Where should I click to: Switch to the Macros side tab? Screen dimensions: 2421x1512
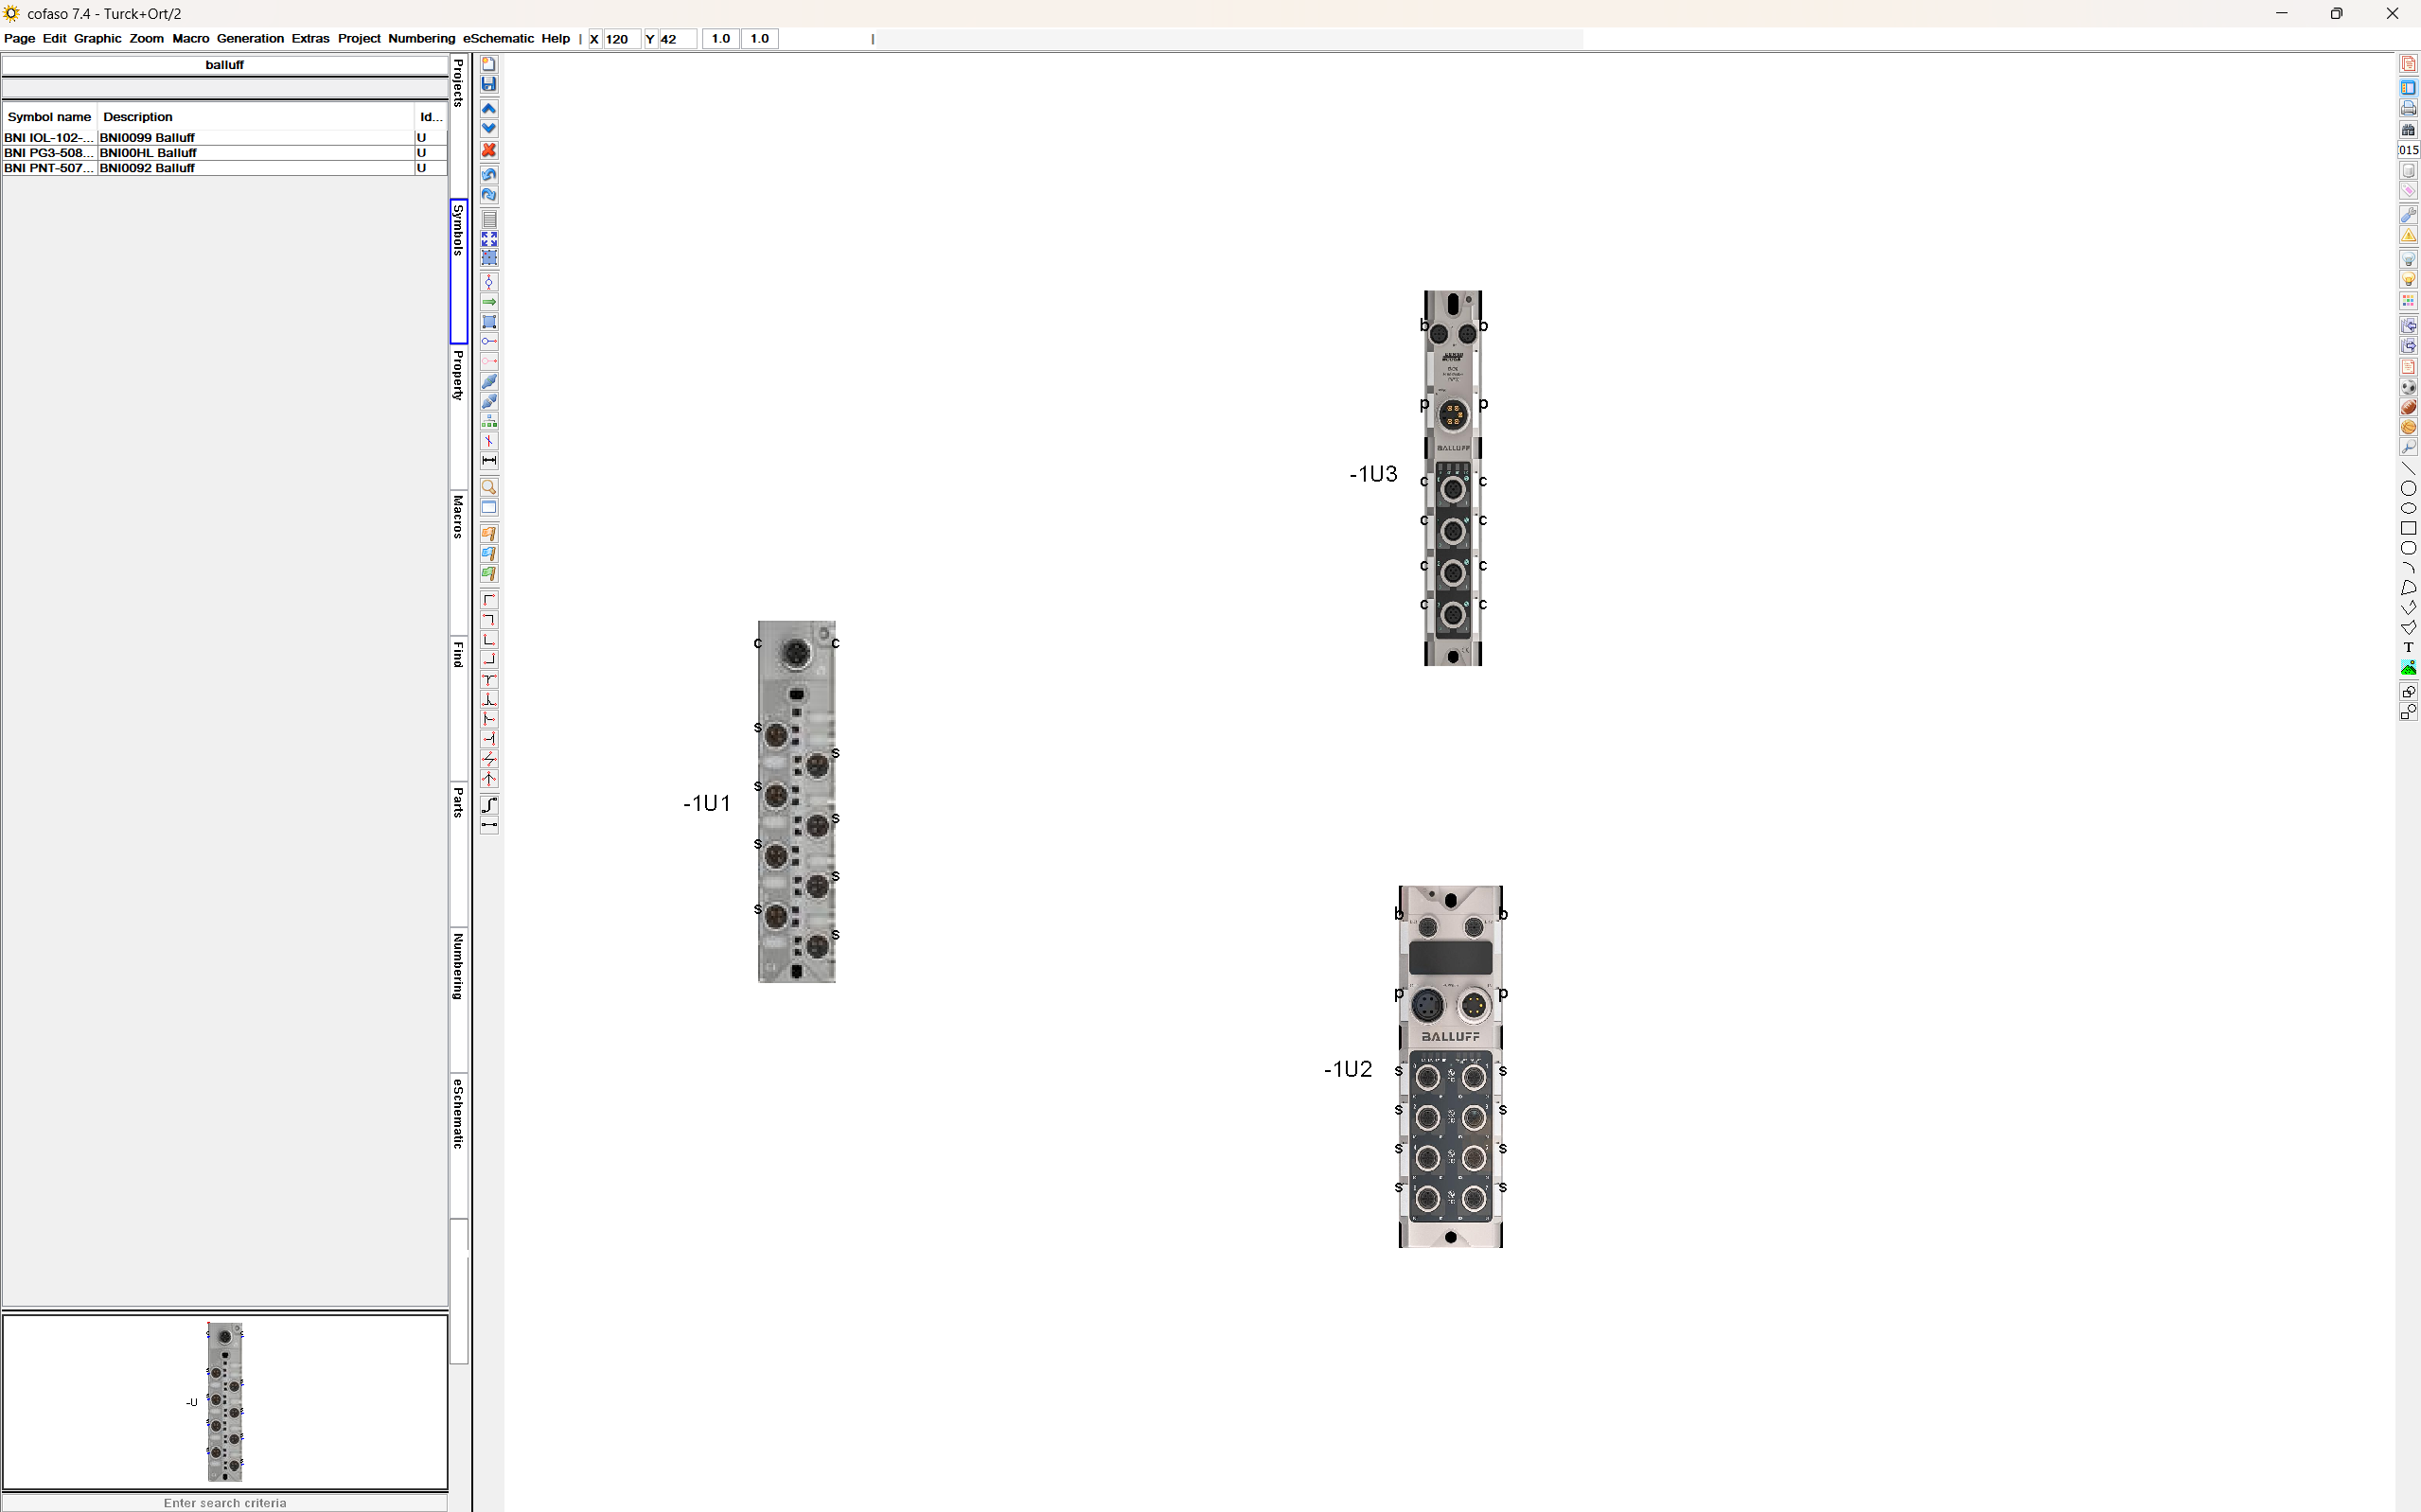click(x=458, y=517)
